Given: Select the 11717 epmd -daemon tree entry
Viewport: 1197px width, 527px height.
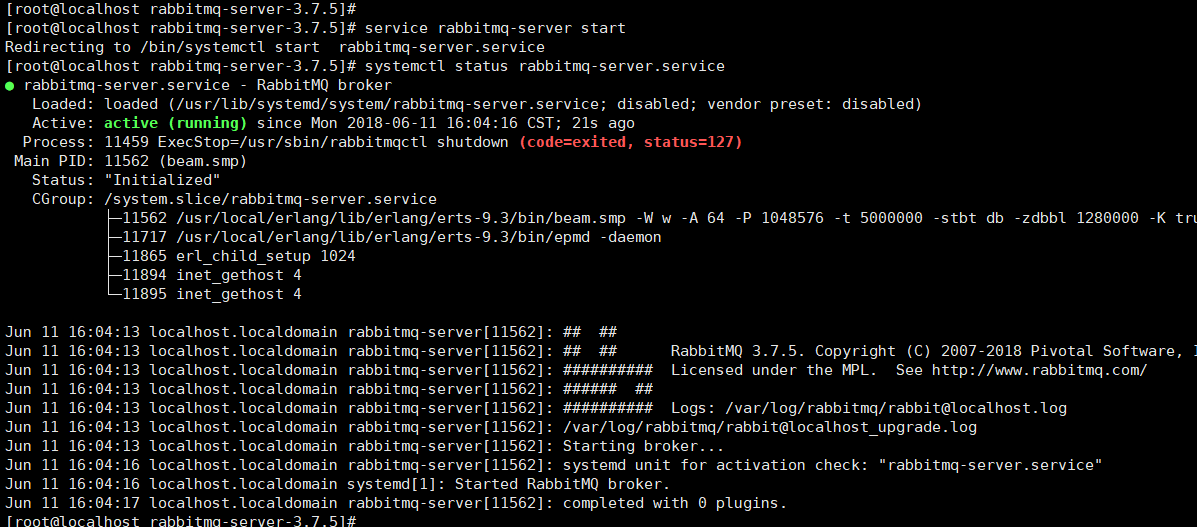Looking at the screenshot, I should point(390,237).
